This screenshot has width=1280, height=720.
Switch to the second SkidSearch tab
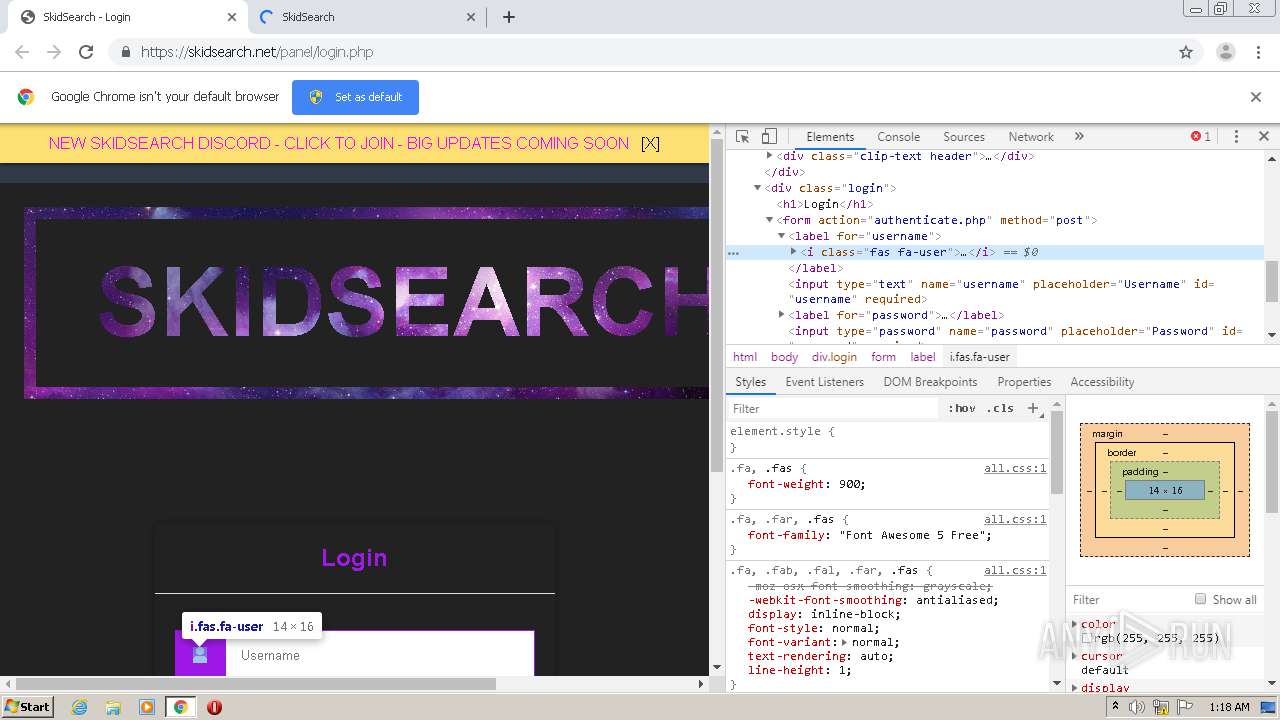[x=368, y=17]
